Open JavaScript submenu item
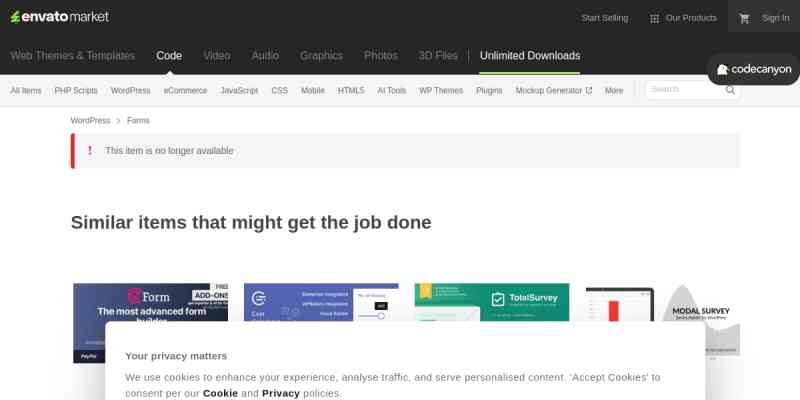 coord(239,90)
